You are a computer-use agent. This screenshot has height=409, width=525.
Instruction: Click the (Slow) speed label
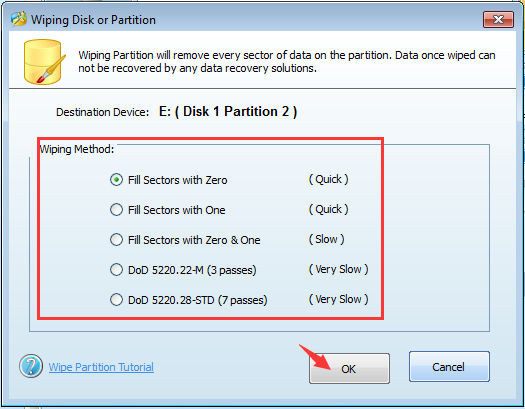point(326,239)
